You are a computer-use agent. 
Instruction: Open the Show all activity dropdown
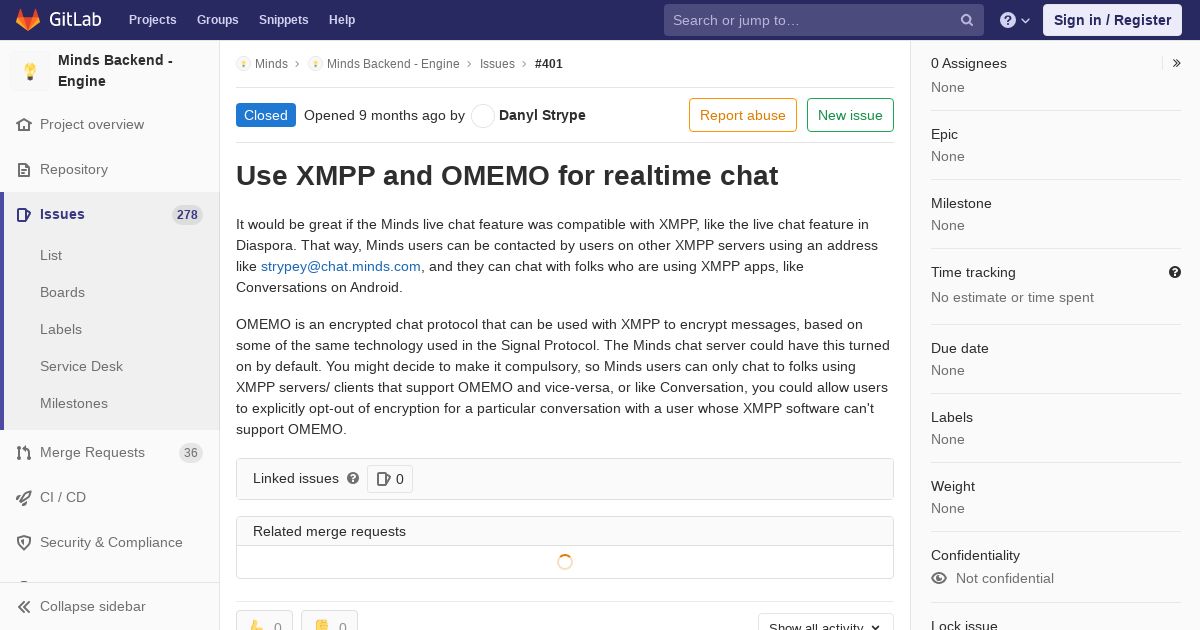[826, 624]
